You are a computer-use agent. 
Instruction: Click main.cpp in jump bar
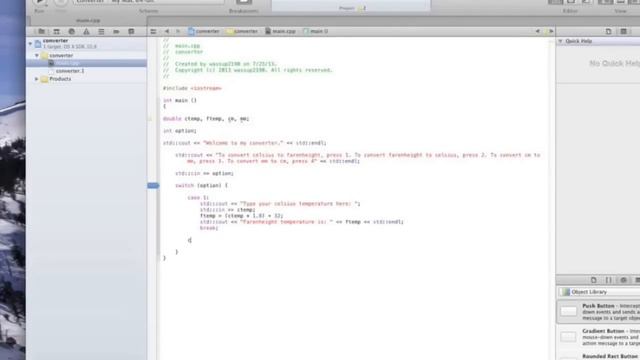(280, 31)
